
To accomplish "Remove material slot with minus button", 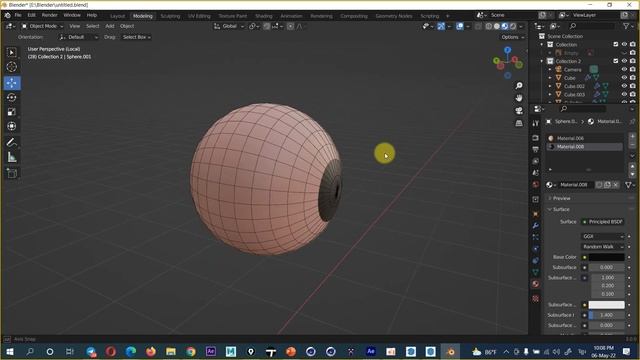I will tap(632, 144).
